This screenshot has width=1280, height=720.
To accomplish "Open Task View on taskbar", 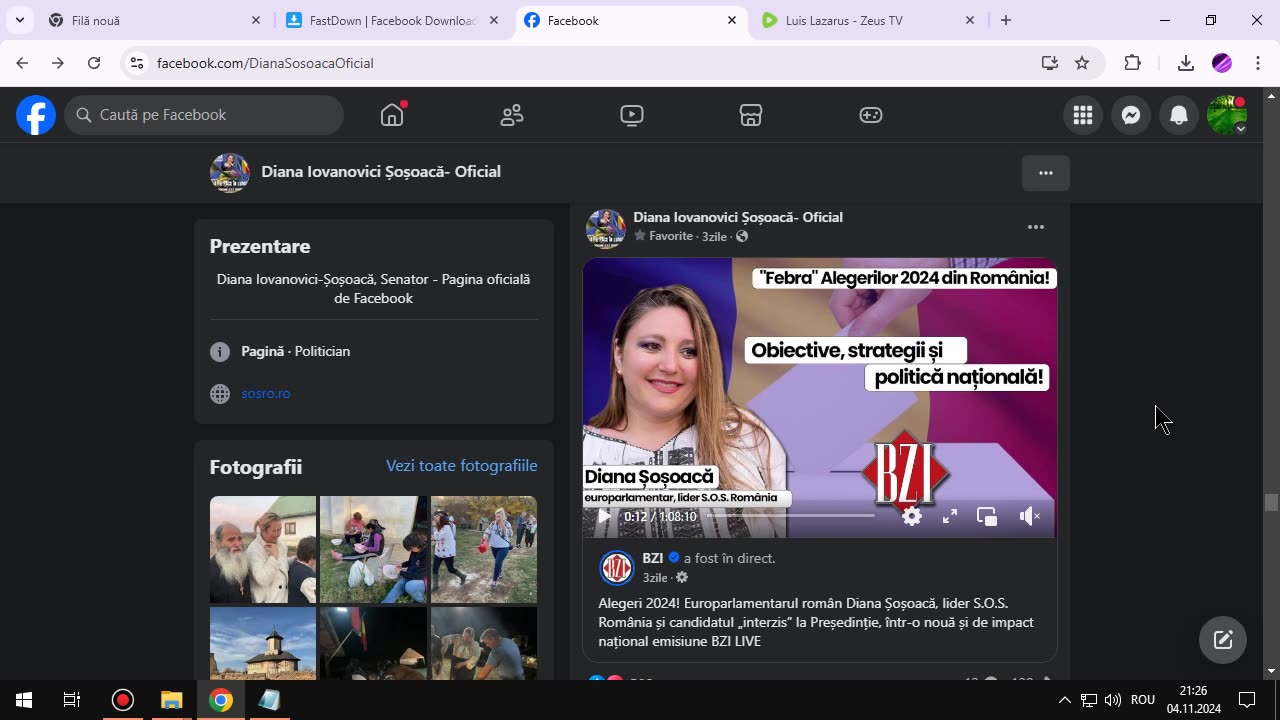I will [x=72, y=700].
